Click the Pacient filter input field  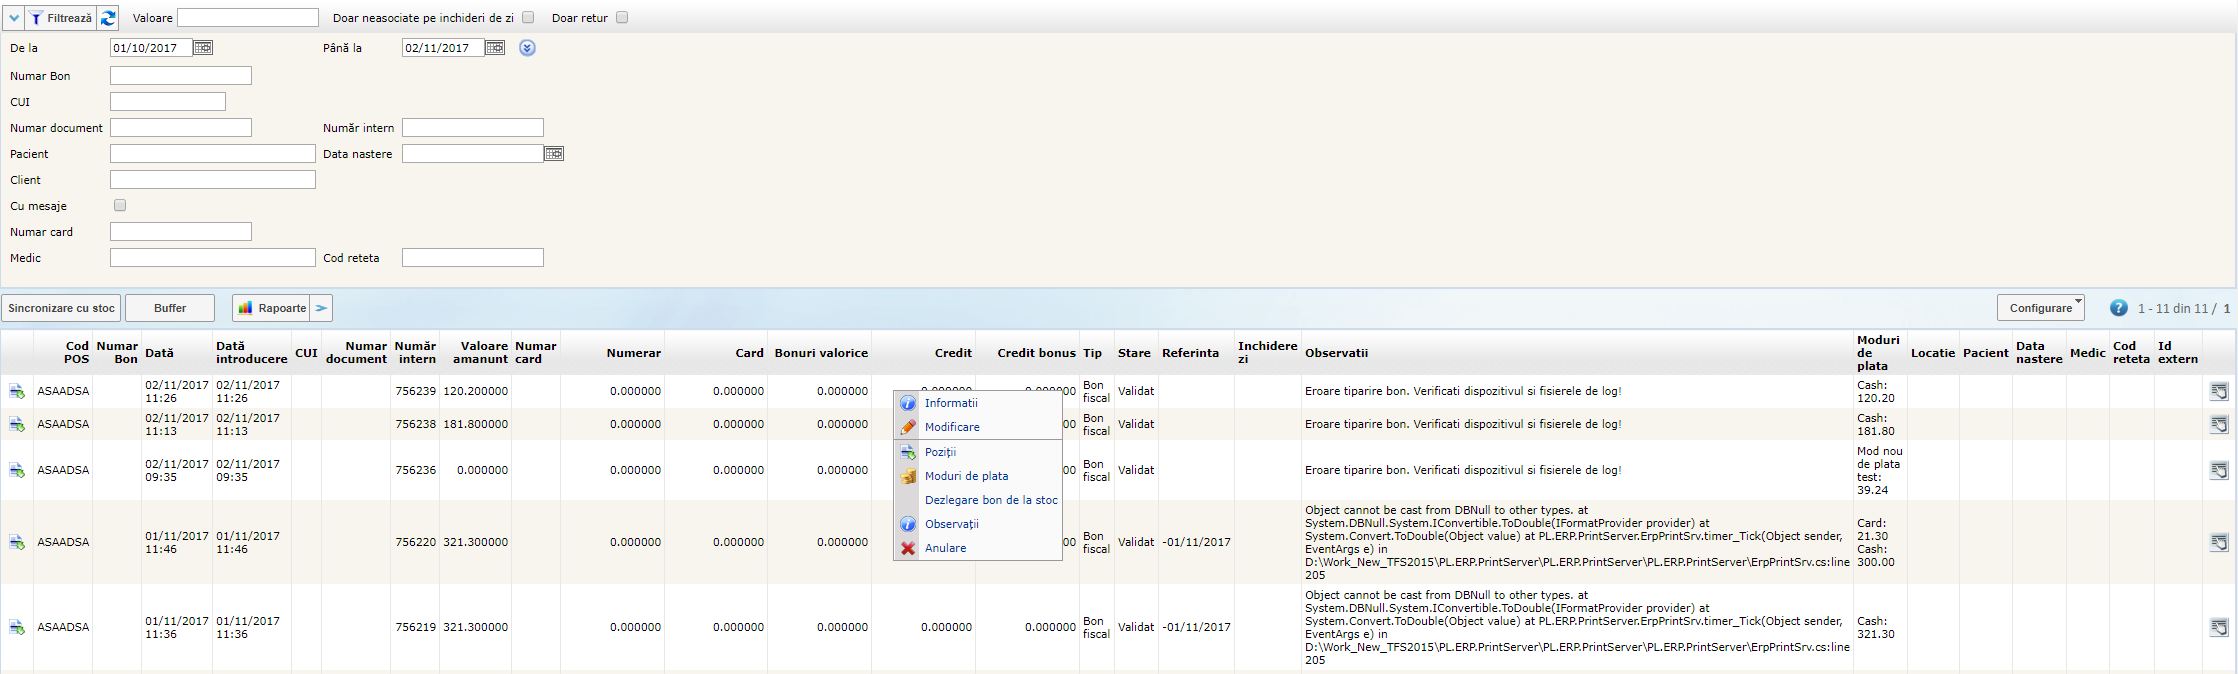coord(212,154)
